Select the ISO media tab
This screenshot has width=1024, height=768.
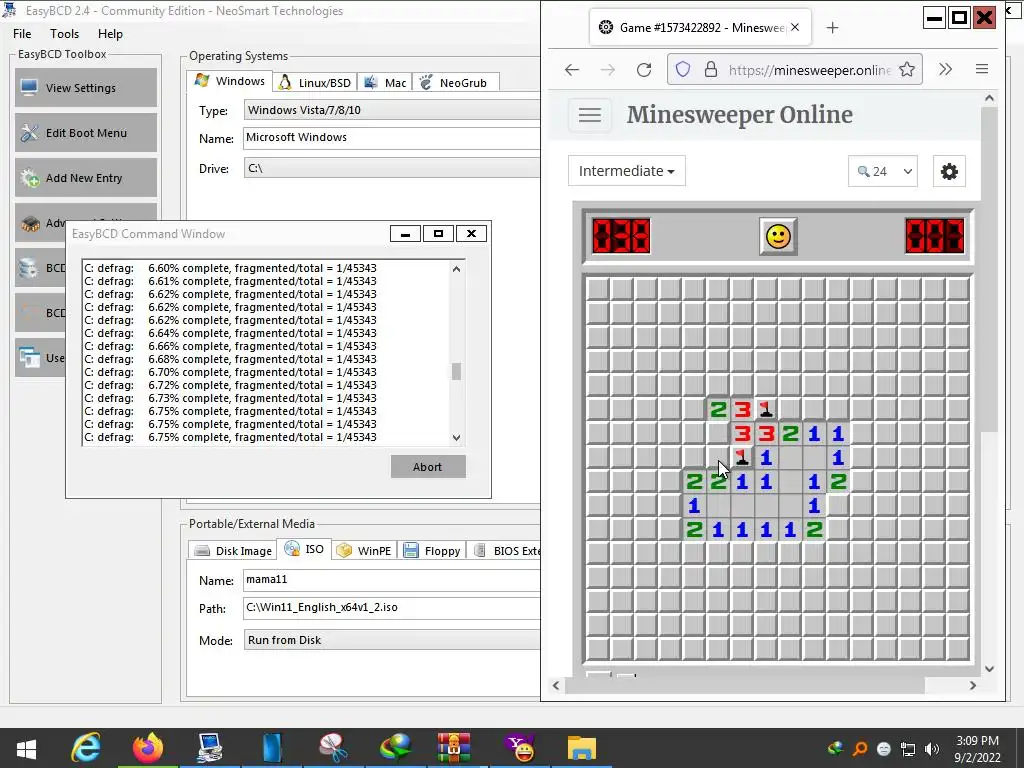pos(304,549)
